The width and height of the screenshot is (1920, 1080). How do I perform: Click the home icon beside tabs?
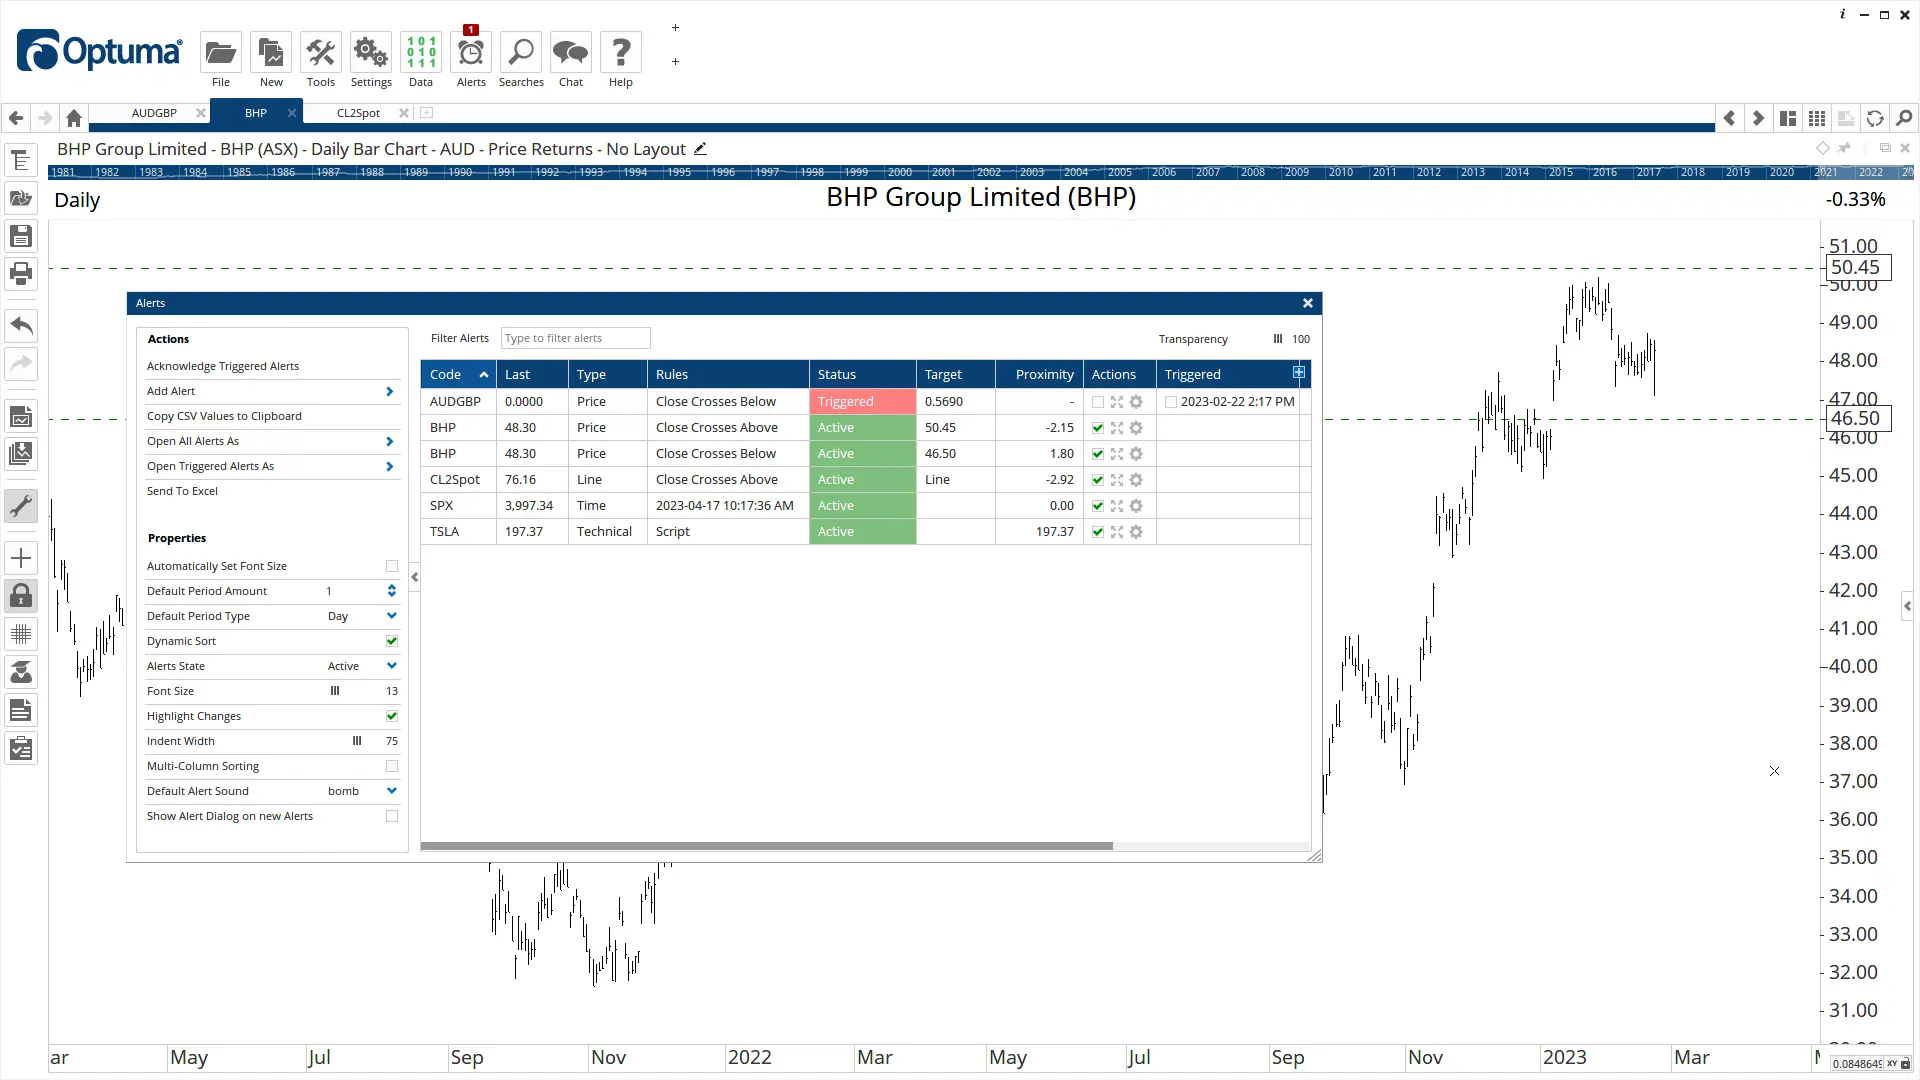pyautogui.click(x=74, y=118)
